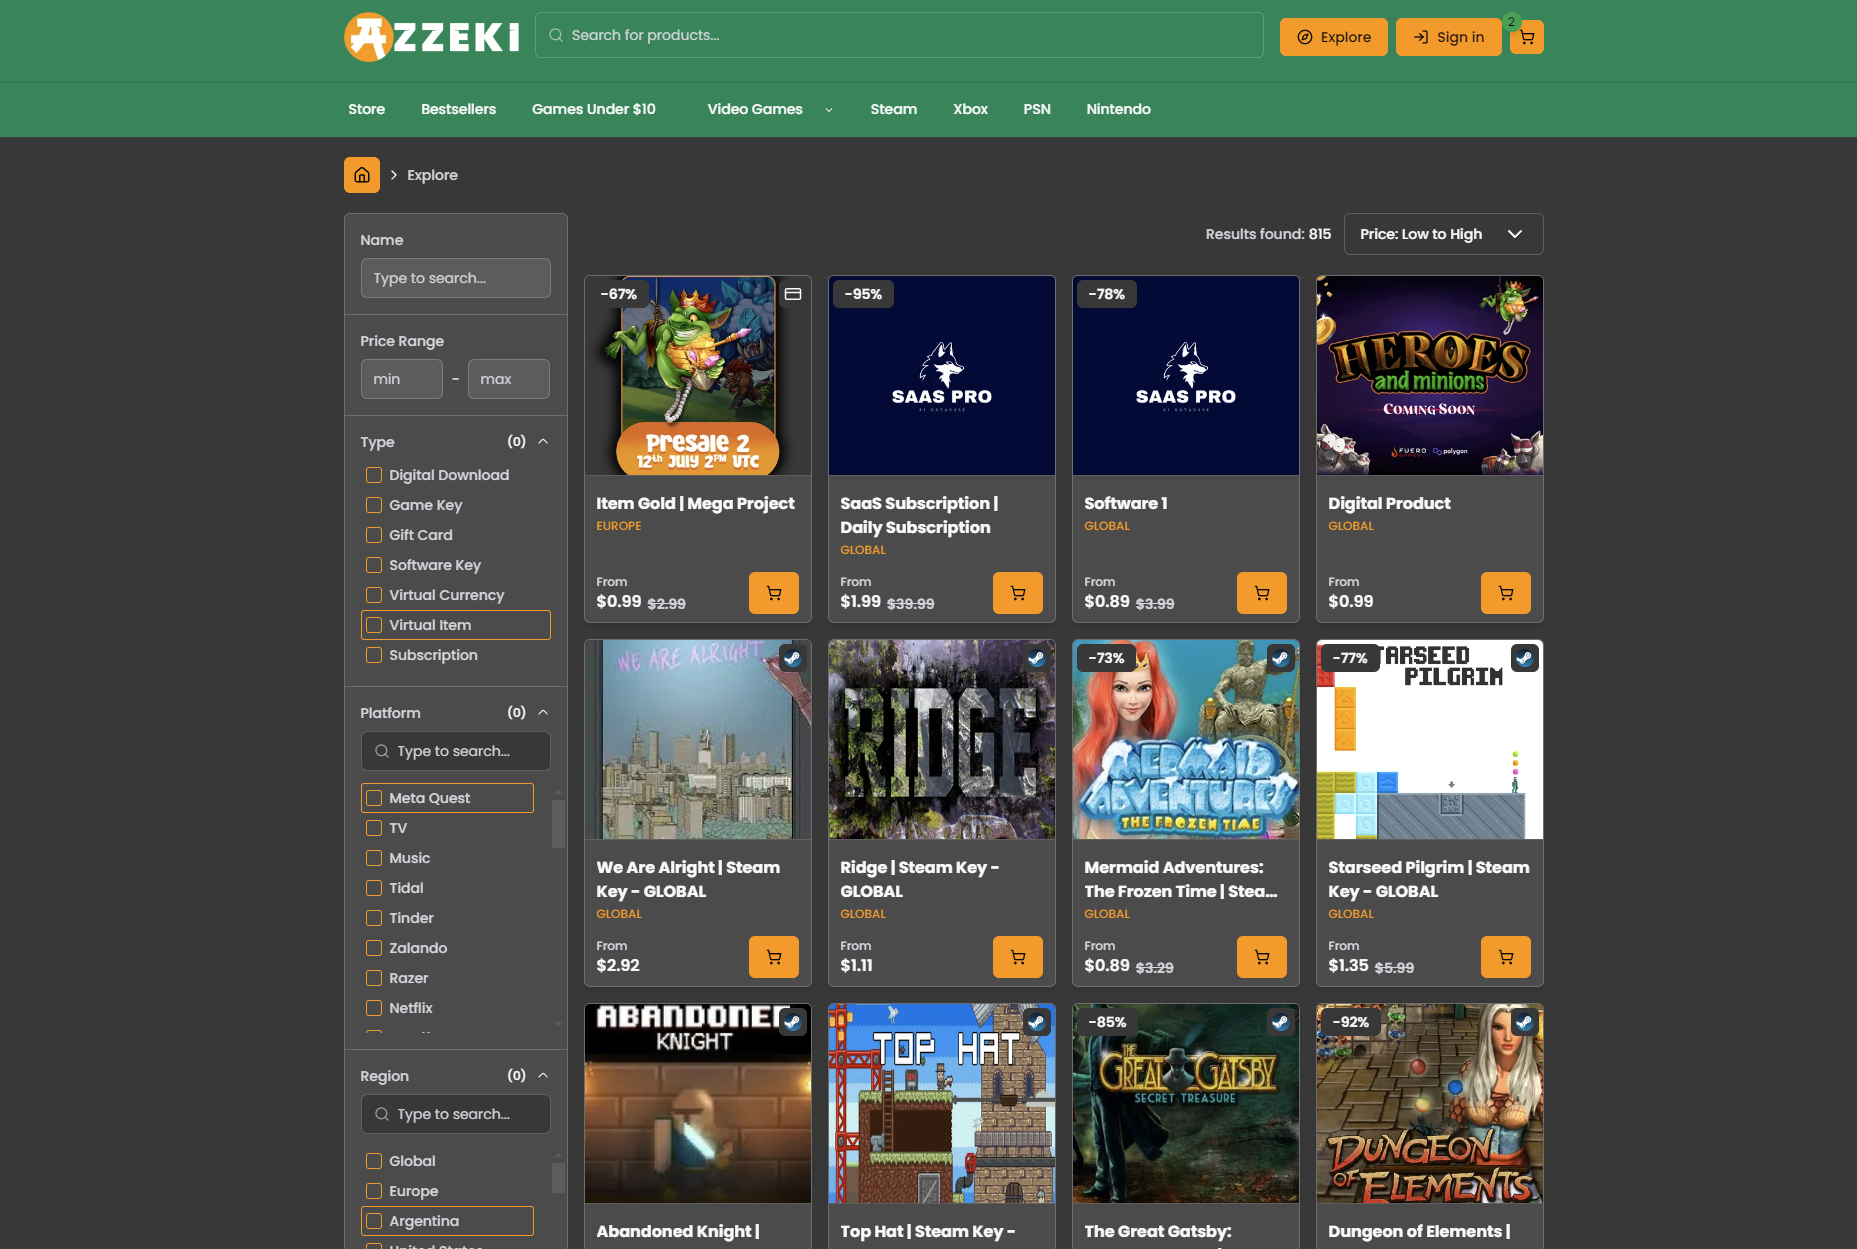Open Software 1 product title
1857x1249 pixels.
coord(1126,503)
